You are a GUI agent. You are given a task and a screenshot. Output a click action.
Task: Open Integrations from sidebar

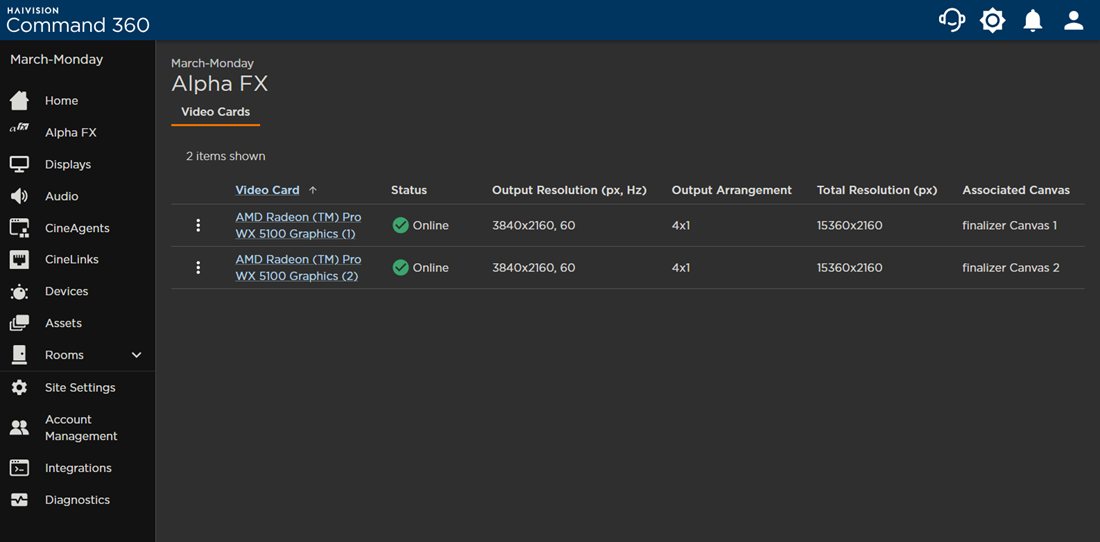[78, 468]
